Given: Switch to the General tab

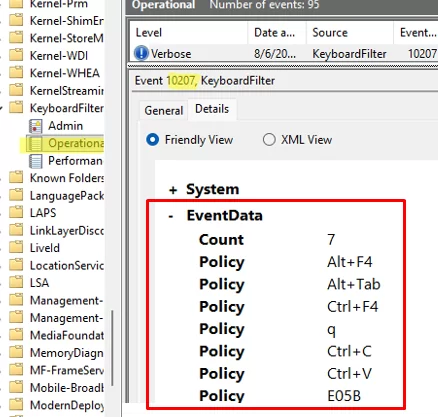Looking at the screenshot, I should tap(164, 110).
